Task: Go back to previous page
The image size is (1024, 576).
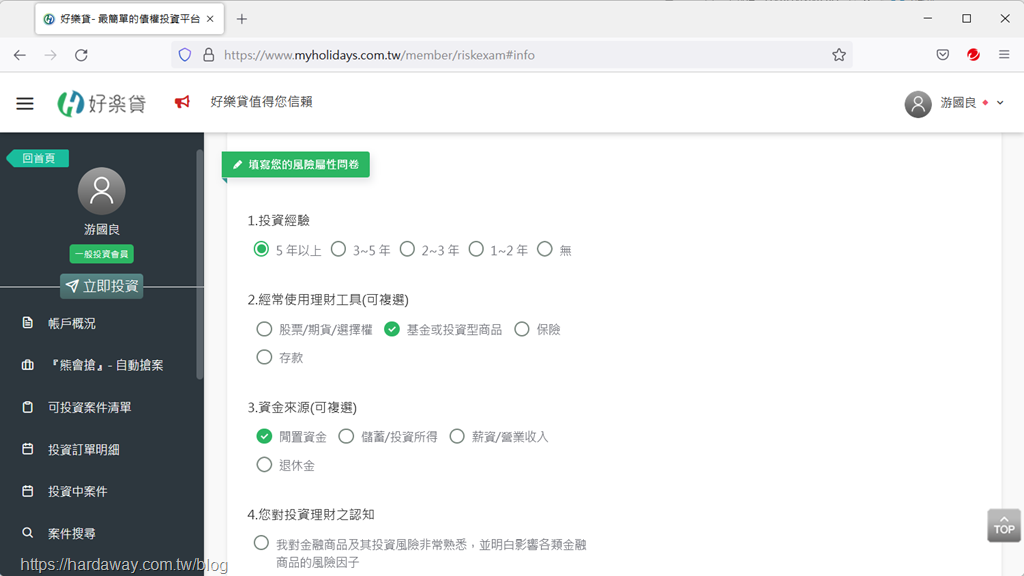Action: [20, 55]
